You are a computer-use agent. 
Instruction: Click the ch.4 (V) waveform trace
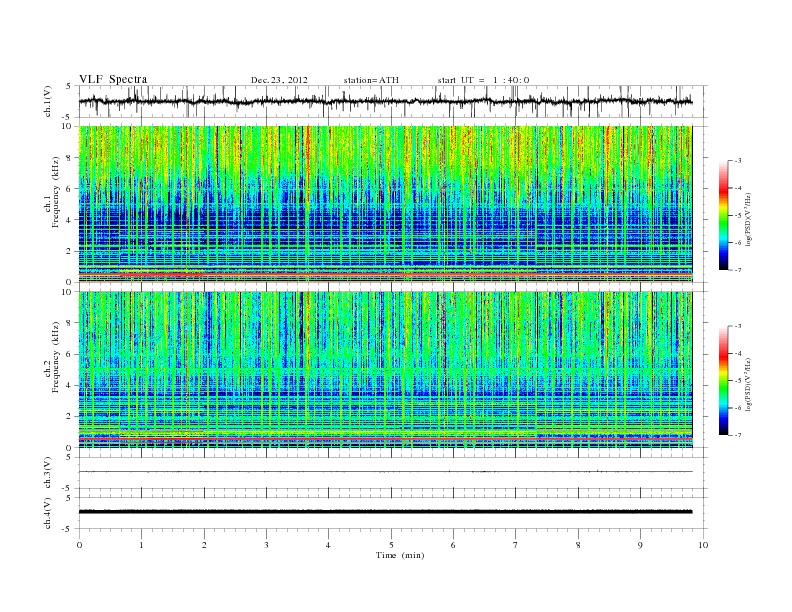[x=385, y=512]
